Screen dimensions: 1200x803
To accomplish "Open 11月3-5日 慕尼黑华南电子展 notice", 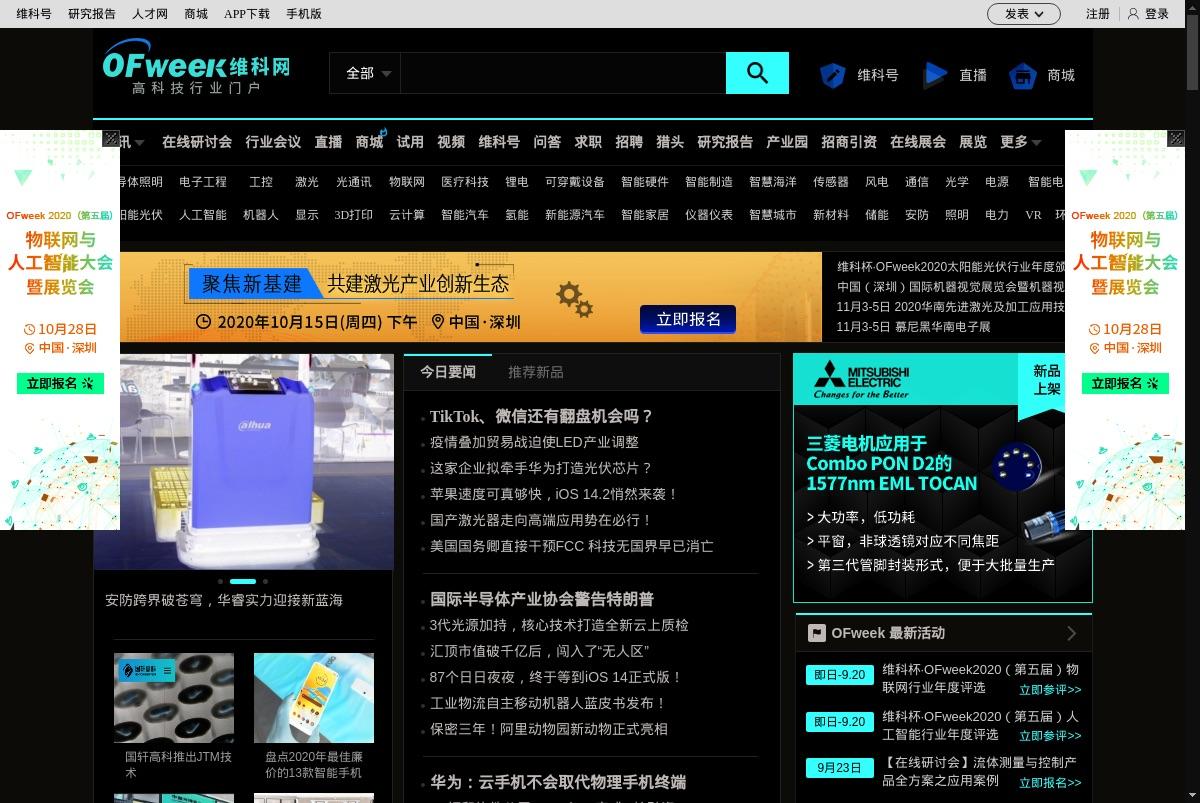I will click(x=913, y=327).
